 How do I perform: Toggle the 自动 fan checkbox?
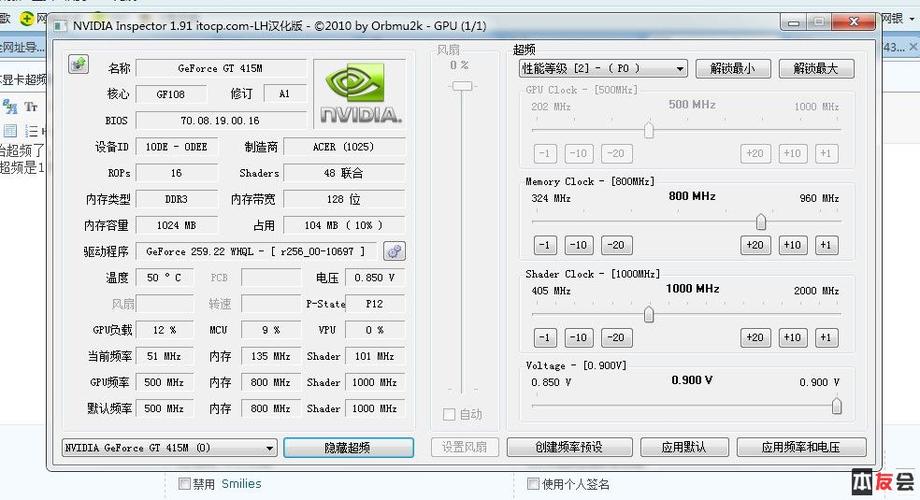click(449, 414)
